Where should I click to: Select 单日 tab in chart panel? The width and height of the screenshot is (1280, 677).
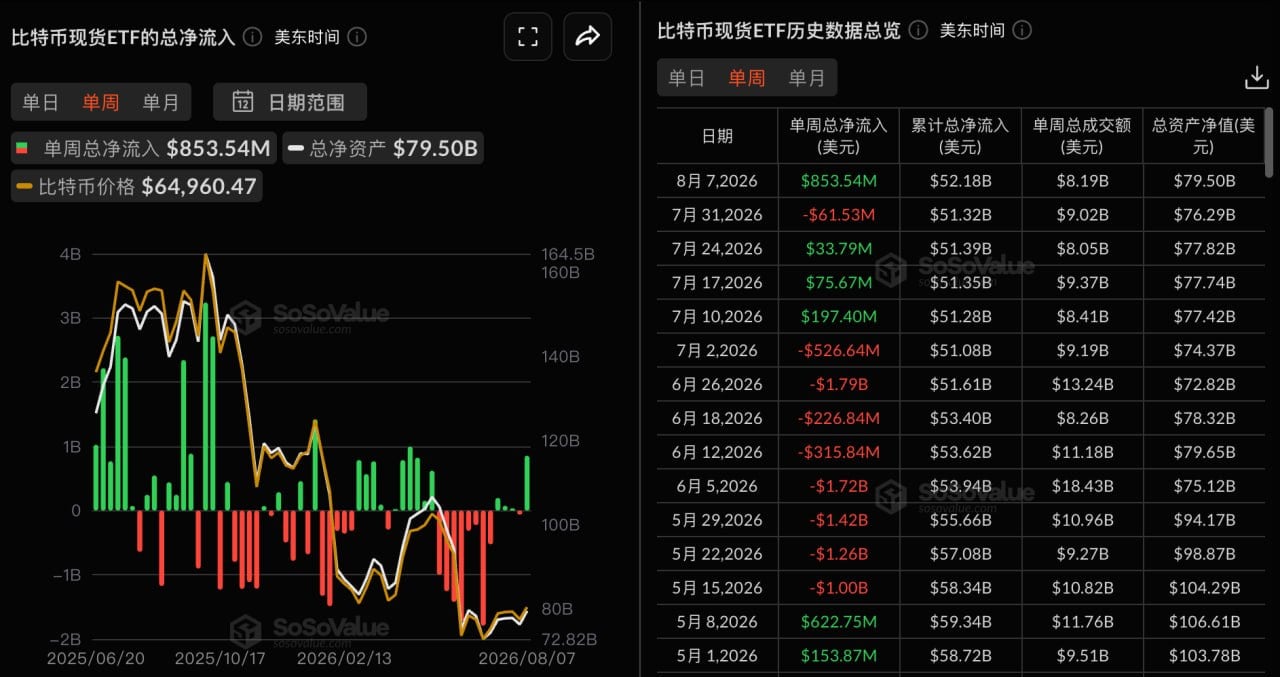point(41,102)
